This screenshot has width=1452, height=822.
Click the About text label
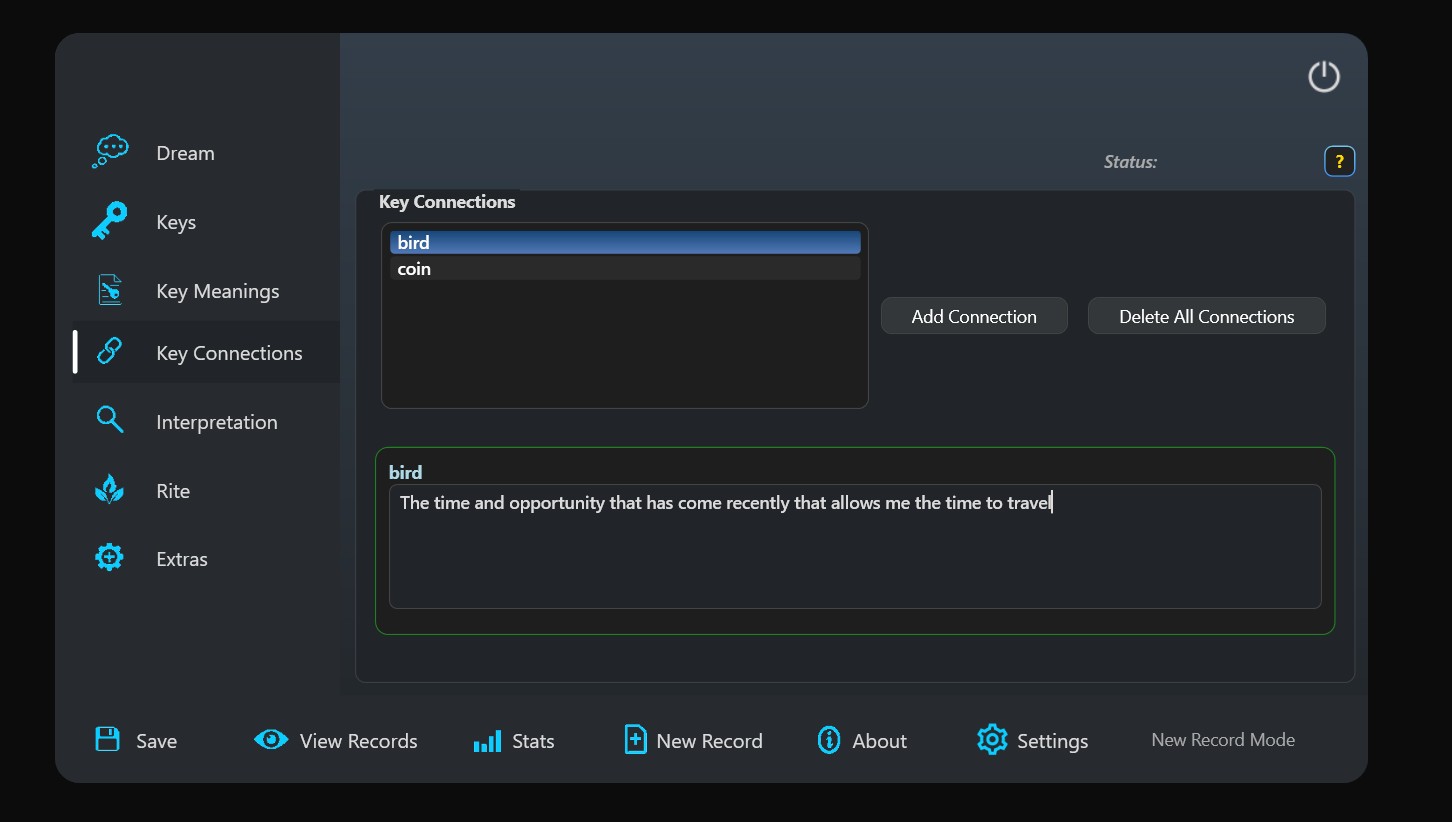[x=879, y=741]
